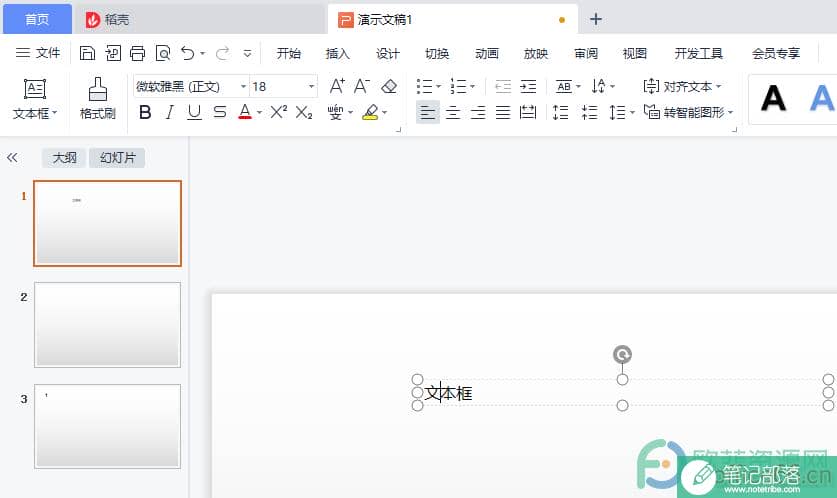Screen dimensions: 837x498
Task: Click the Save icon in quick toolbar
Action: [x=87, y=53]
